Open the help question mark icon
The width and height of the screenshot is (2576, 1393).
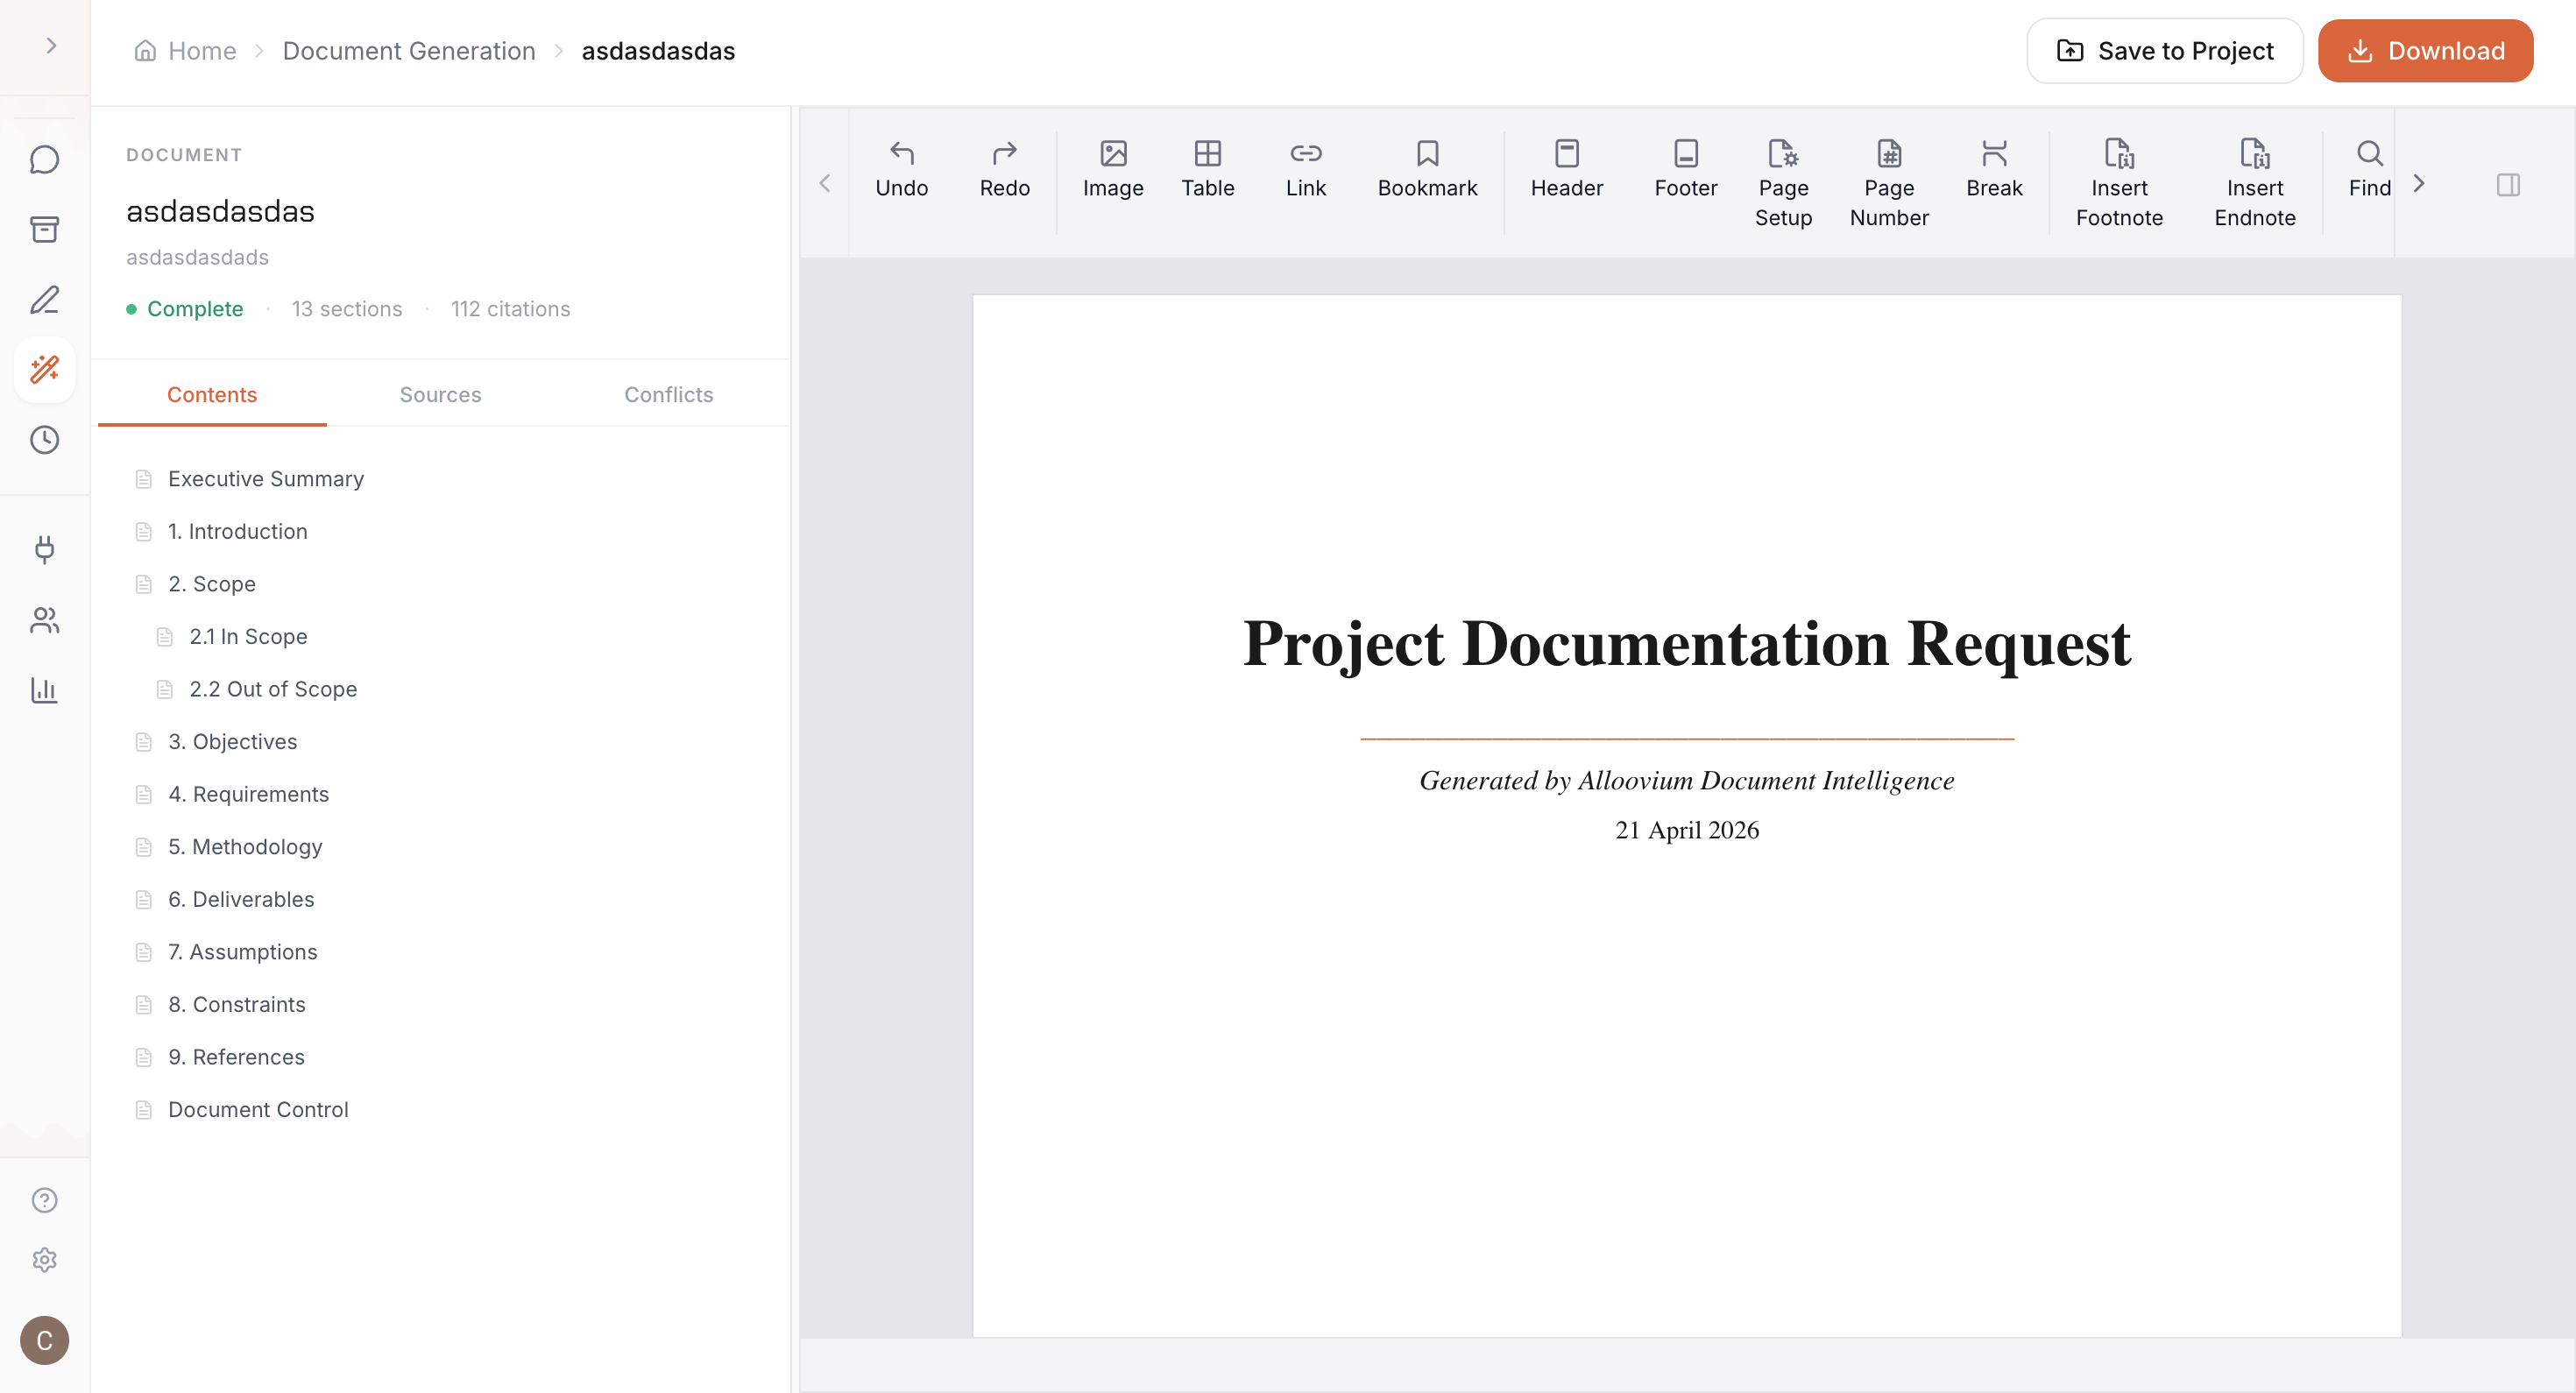tap(44, 1200)
